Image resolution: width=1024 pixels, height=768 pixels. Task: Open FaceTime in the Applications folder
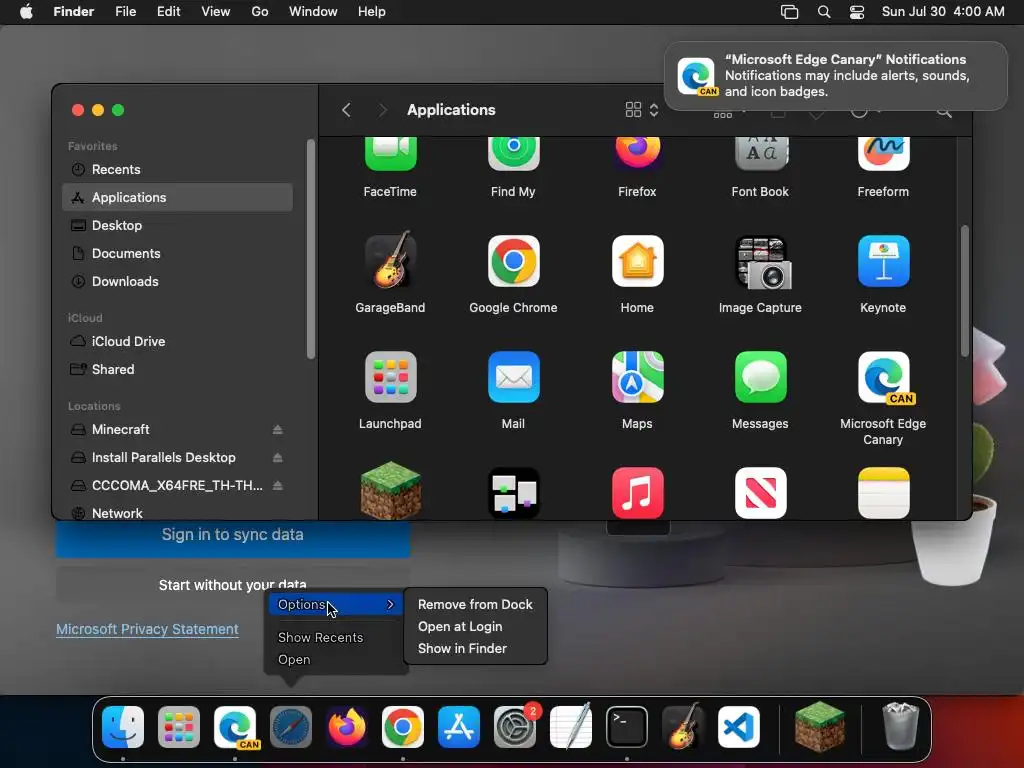(x=390, y=155)
